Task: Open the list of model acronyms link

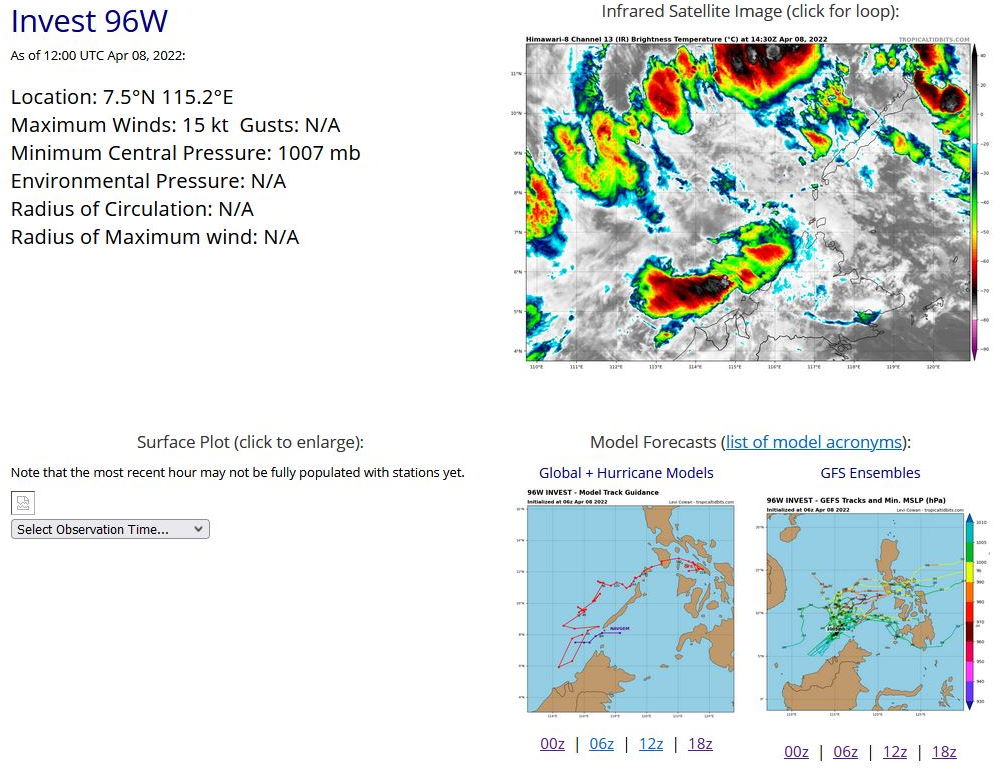Action: (813, 442)
